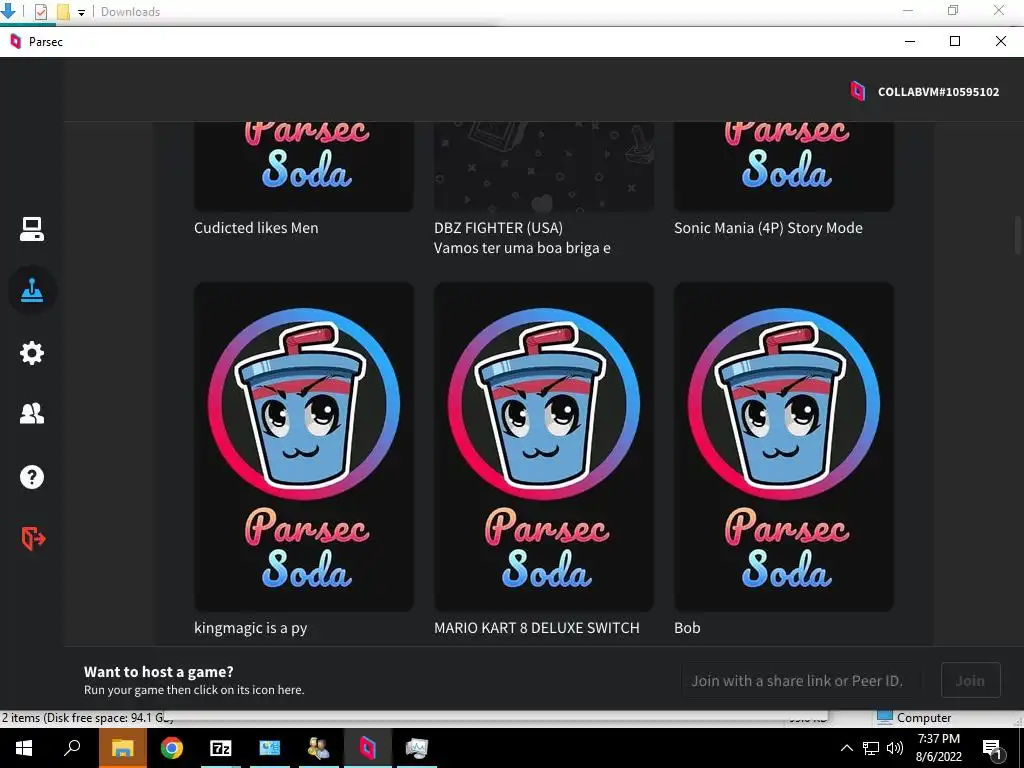Open the COLLABVM#10595102 account label
Screen dimensions: 1024x768
(938, 92)
